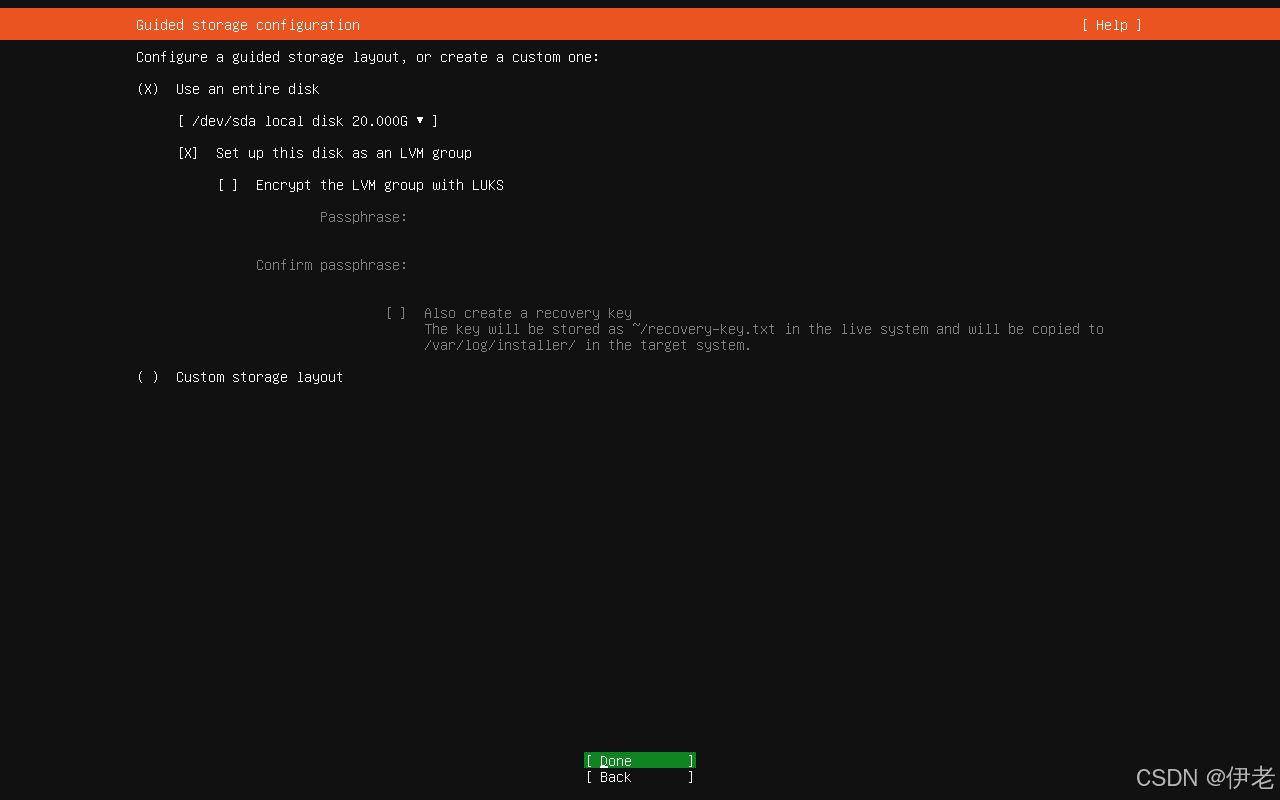The width and height of the screenshot is (1280, 800).
Task: Click the "Custom storage layout" label text
Action: coord(259,377)
